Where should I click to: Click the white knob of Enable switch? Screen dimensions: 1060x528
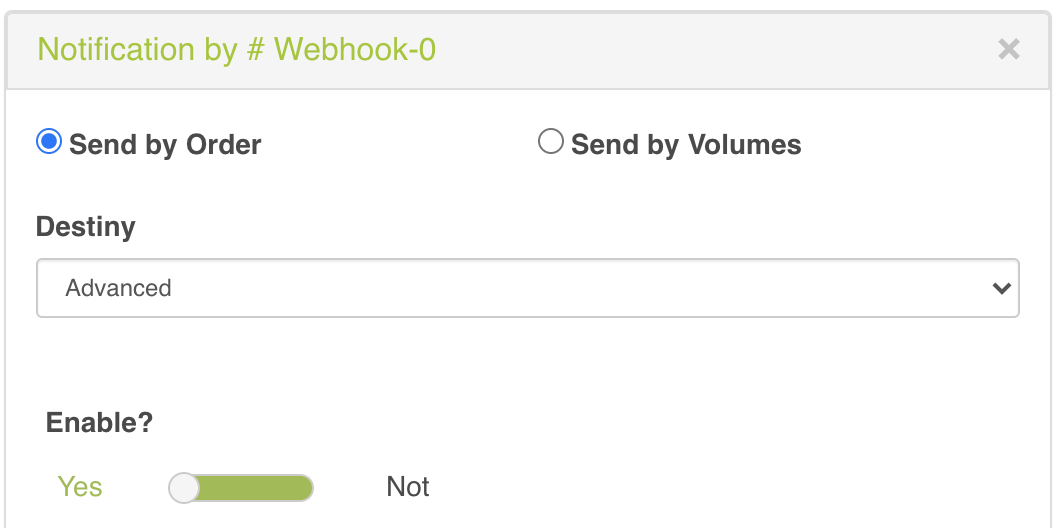(x=185, y=488)
